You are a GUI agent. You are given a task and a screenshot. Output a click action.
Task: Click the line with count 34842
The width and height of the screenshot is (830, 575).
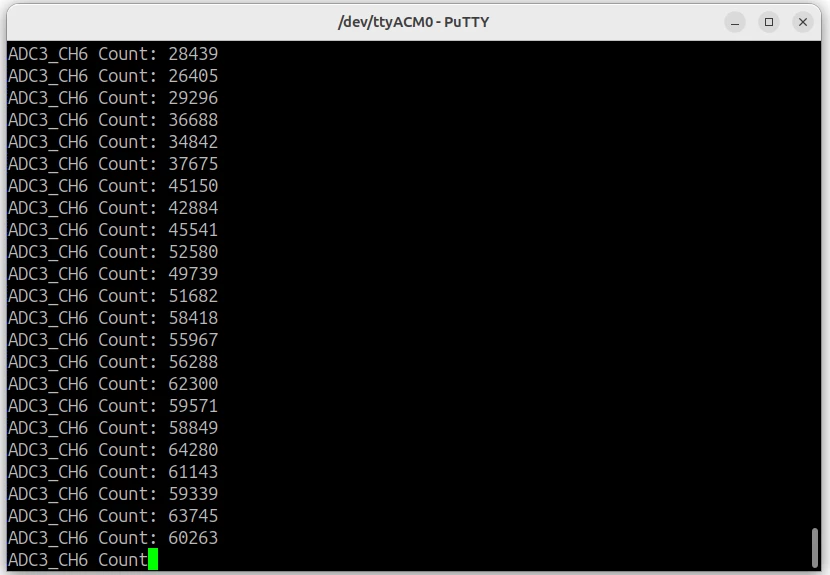pyautogui.click(x=113, y=142)
